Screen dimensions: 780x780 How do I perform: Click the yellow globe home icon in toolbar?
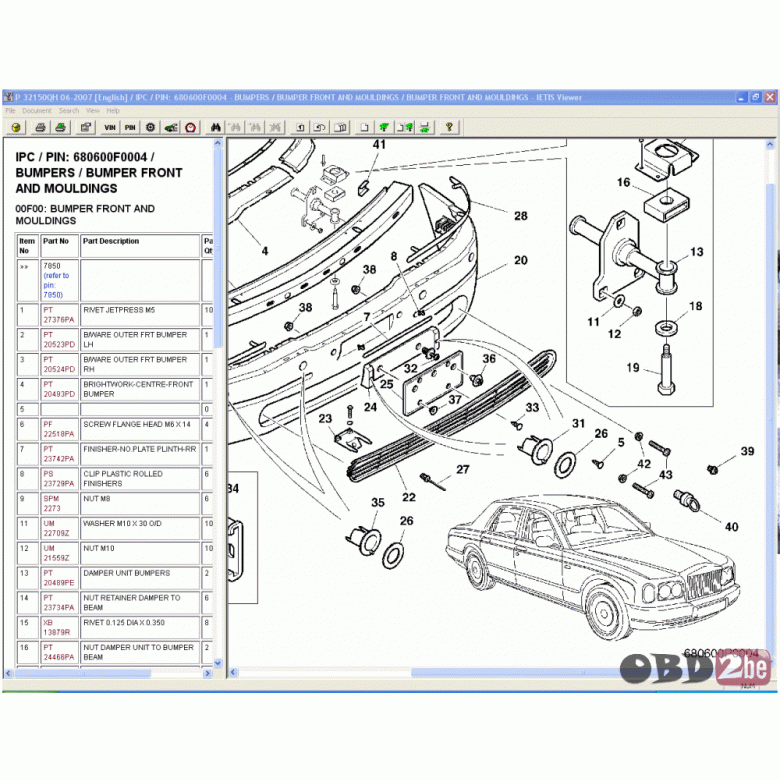pyautogui.click(x=16, y=128)
